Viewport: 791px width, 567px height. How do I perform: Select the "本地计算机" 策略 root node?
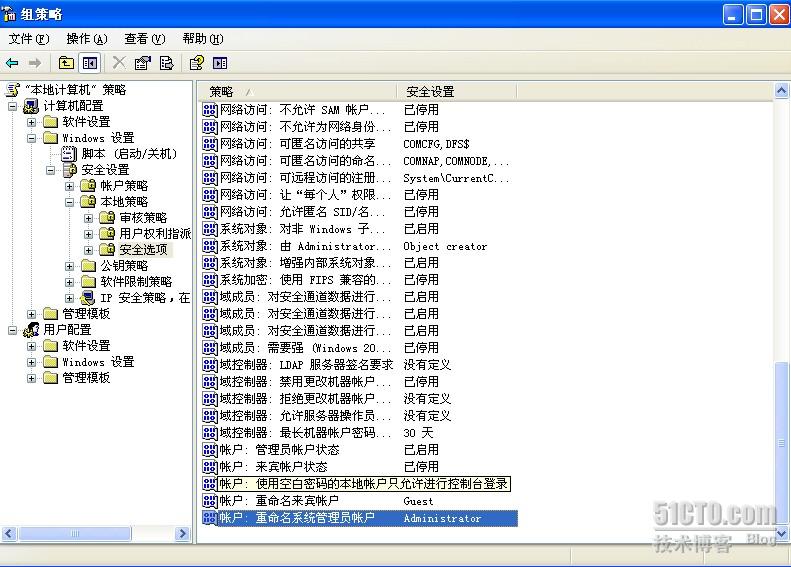[x=75, y=90]
